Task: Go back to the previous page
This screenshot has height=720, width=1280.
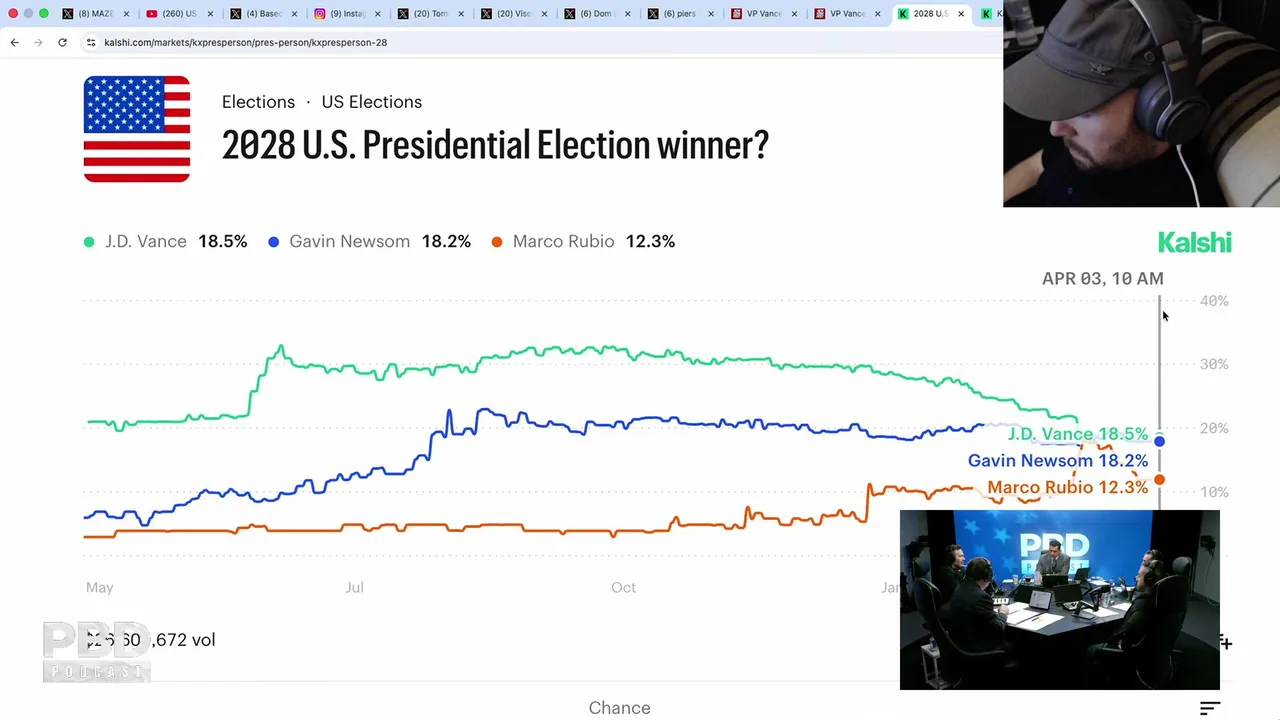Action: click(x=14, y=42)
